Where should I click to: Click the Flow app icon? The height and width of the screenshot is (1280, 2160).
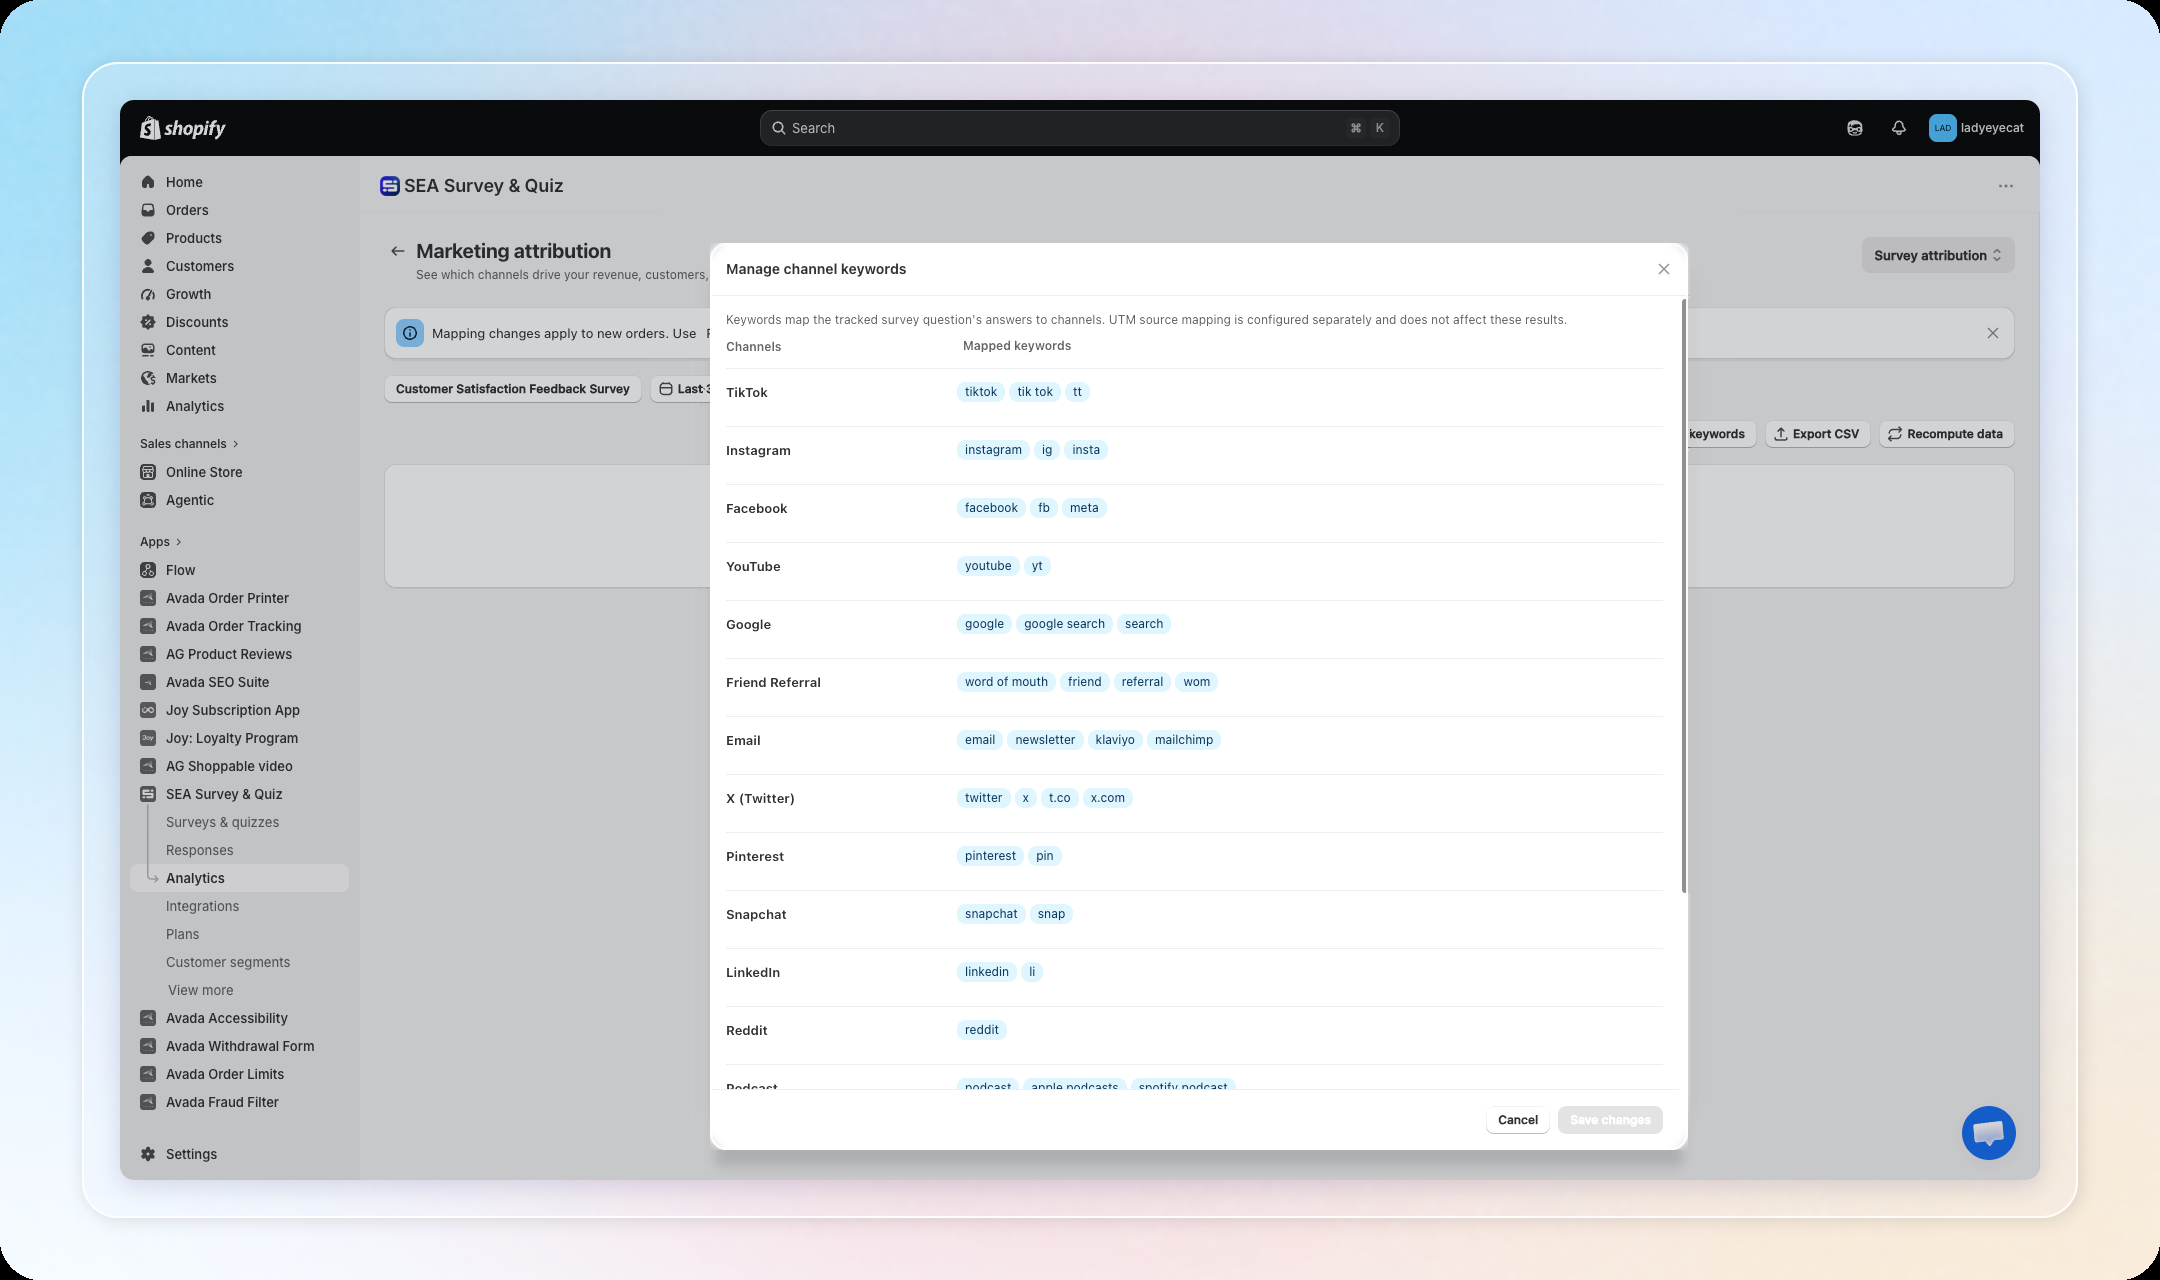point(148,570)
